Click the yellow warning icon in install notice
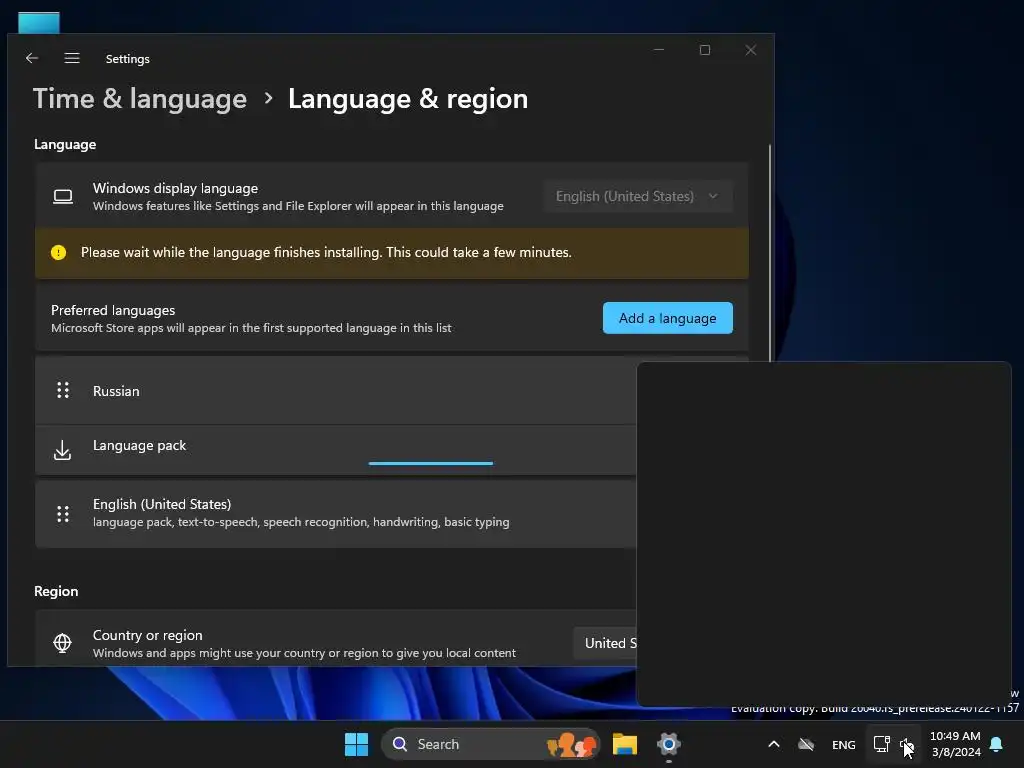 (58, 253)
